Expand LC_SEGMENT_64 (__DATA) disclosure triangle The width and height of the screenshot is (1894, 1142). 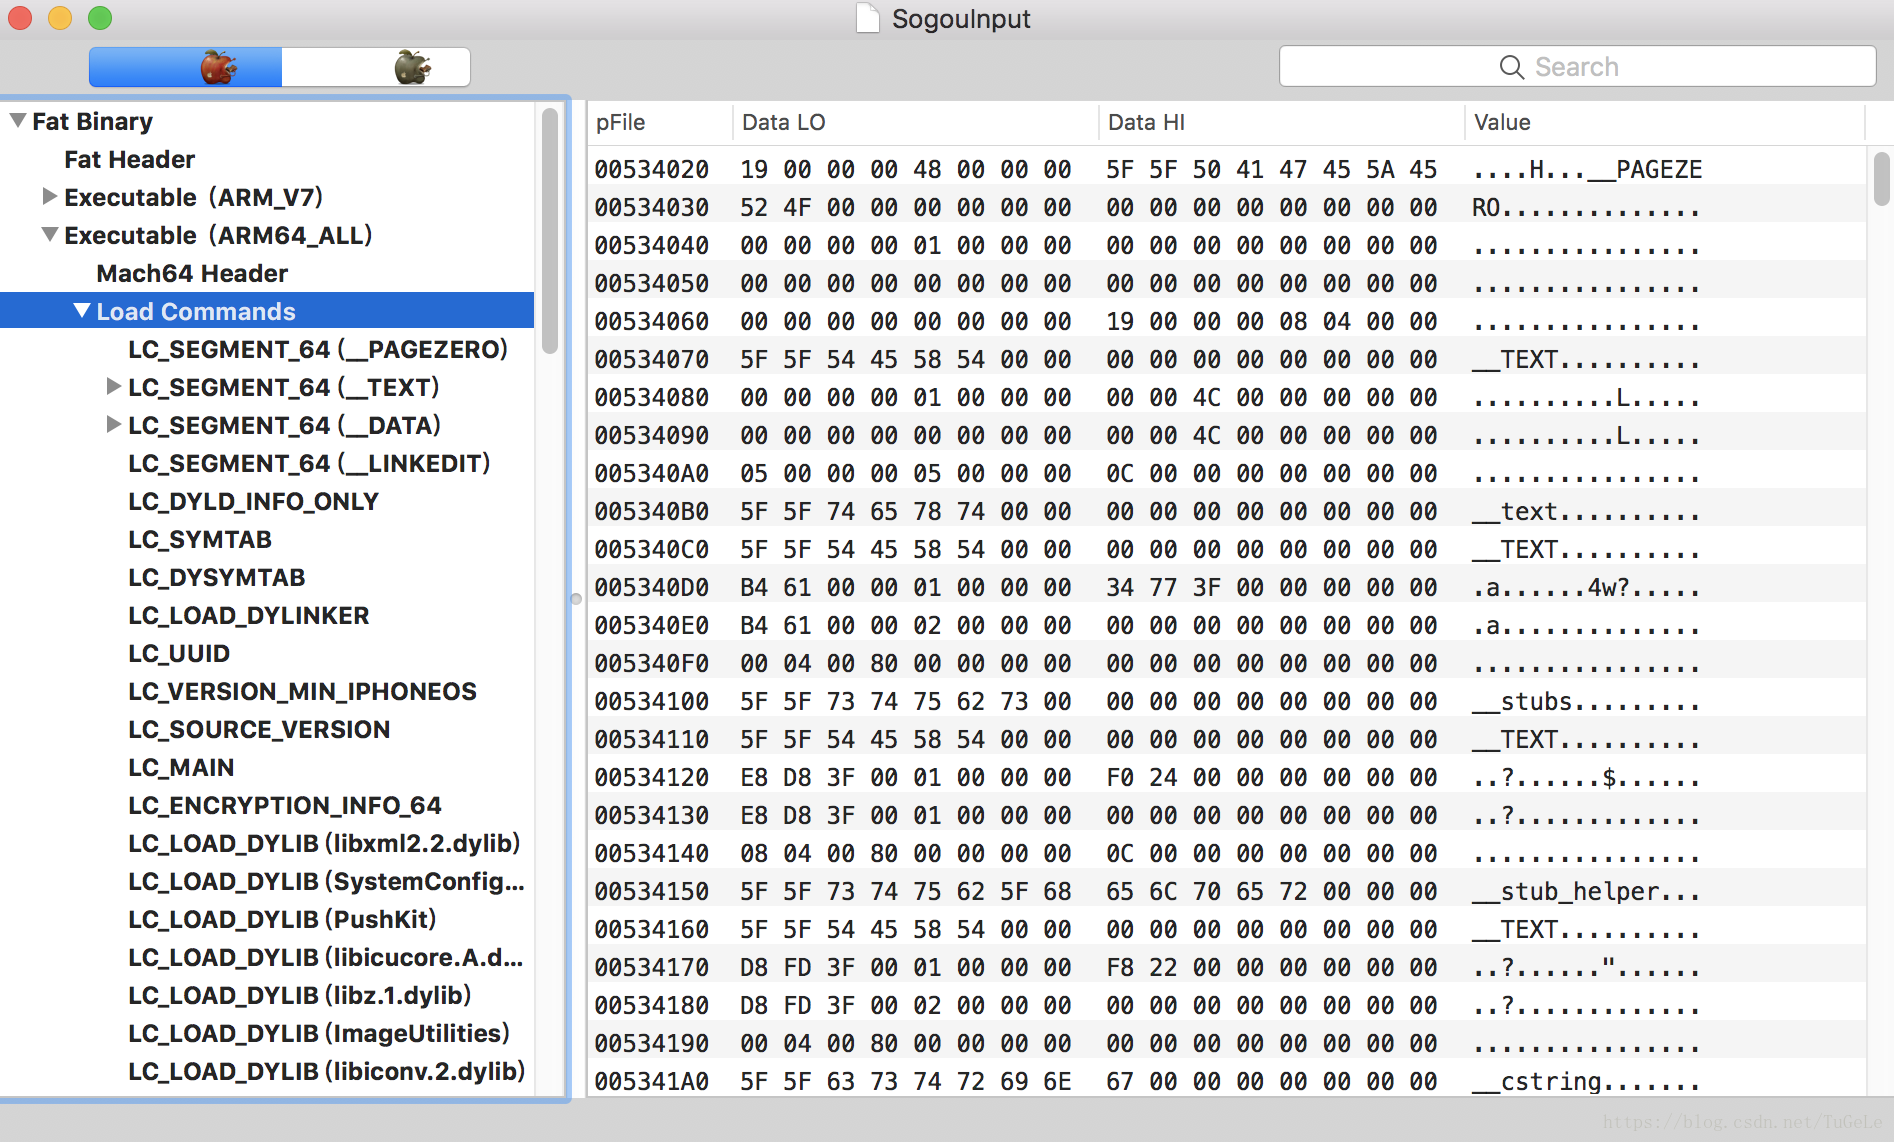(x=114, y=424)
